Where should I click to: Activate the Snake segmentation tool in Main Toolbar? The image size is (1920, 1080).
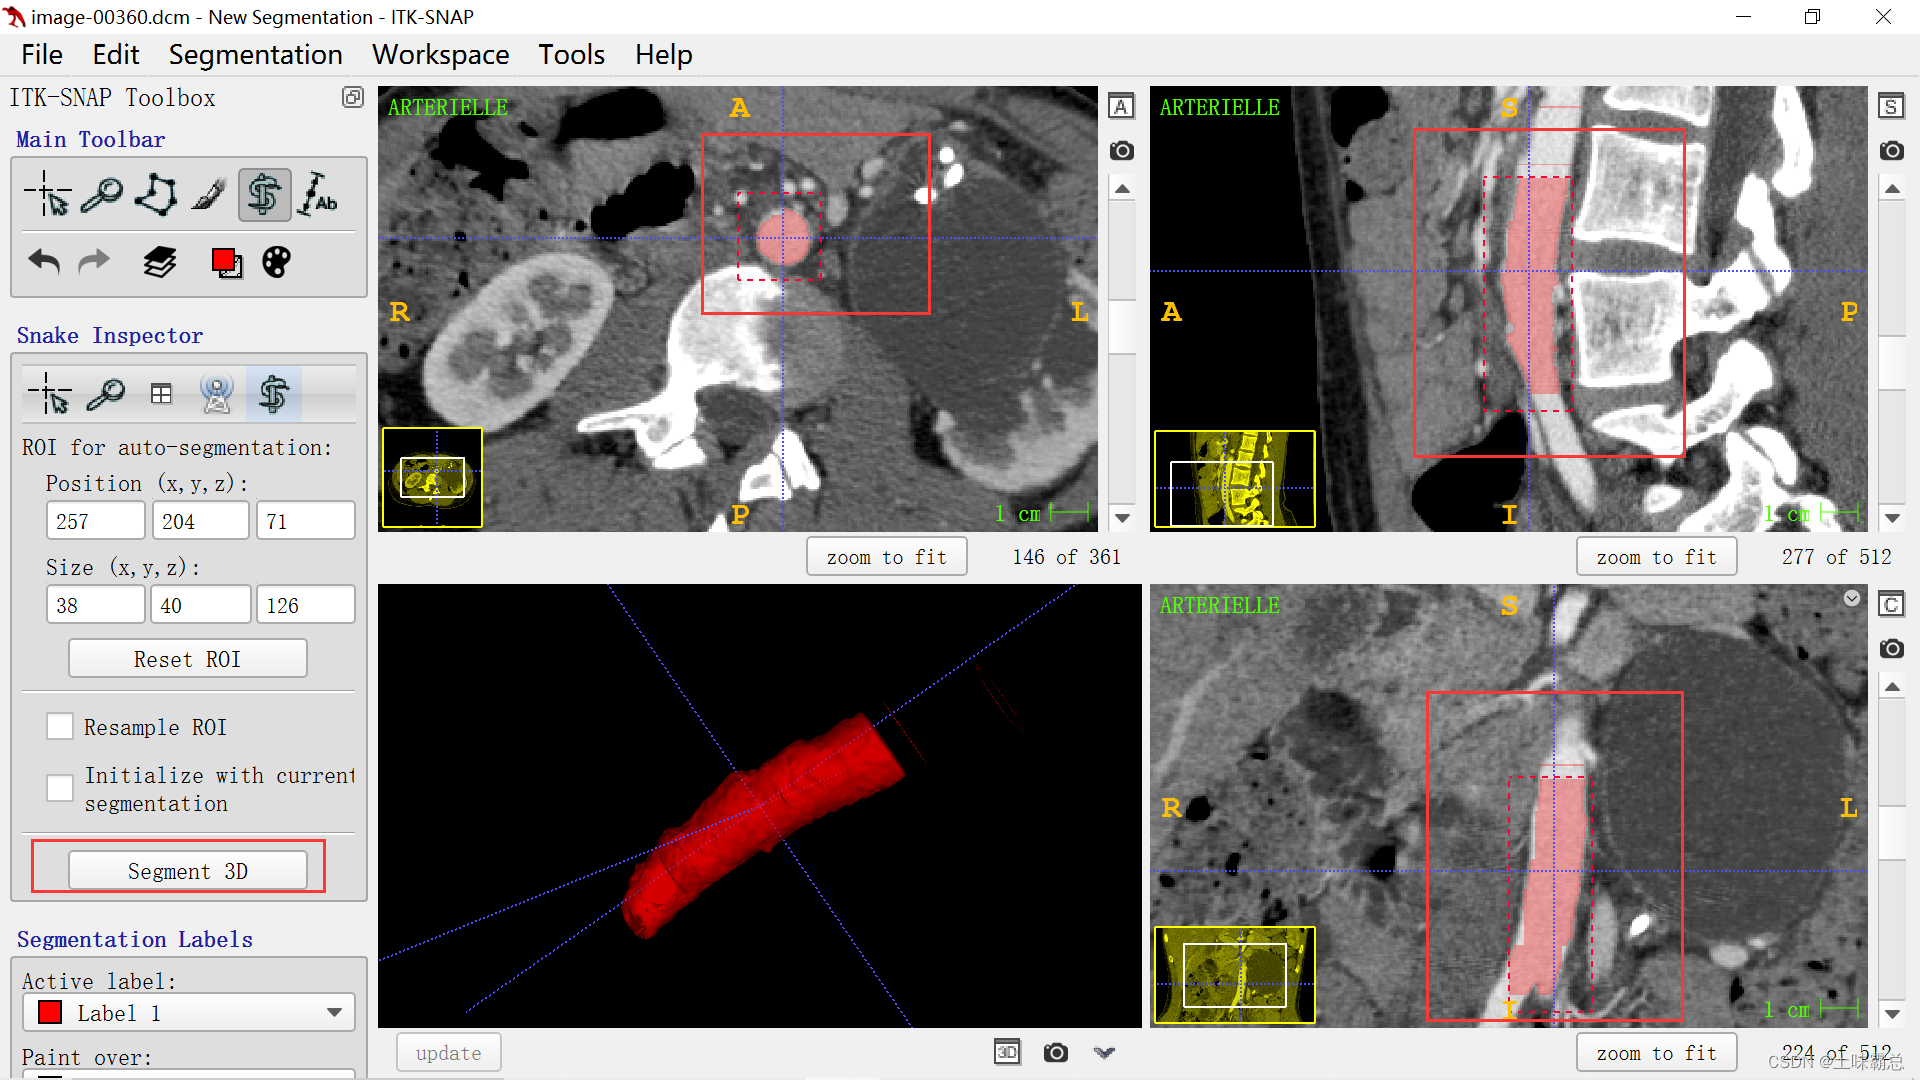point(264,194)
